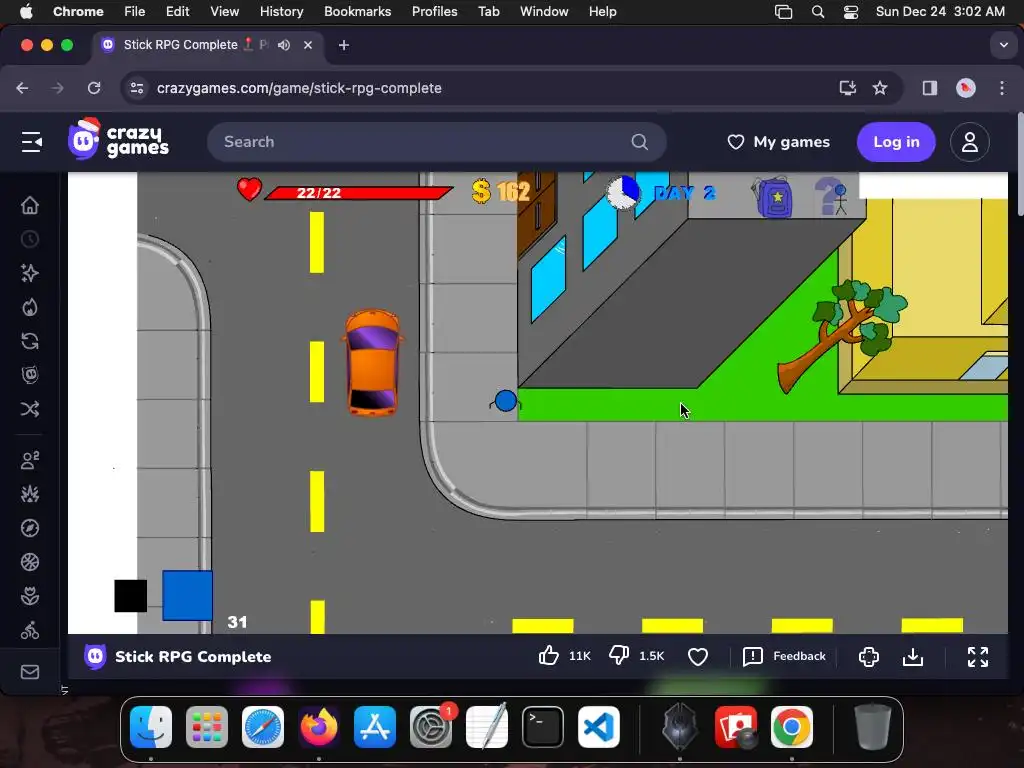Open the Edit menu
Viewport: 1024px width, 768px height.
coord(177,12)
